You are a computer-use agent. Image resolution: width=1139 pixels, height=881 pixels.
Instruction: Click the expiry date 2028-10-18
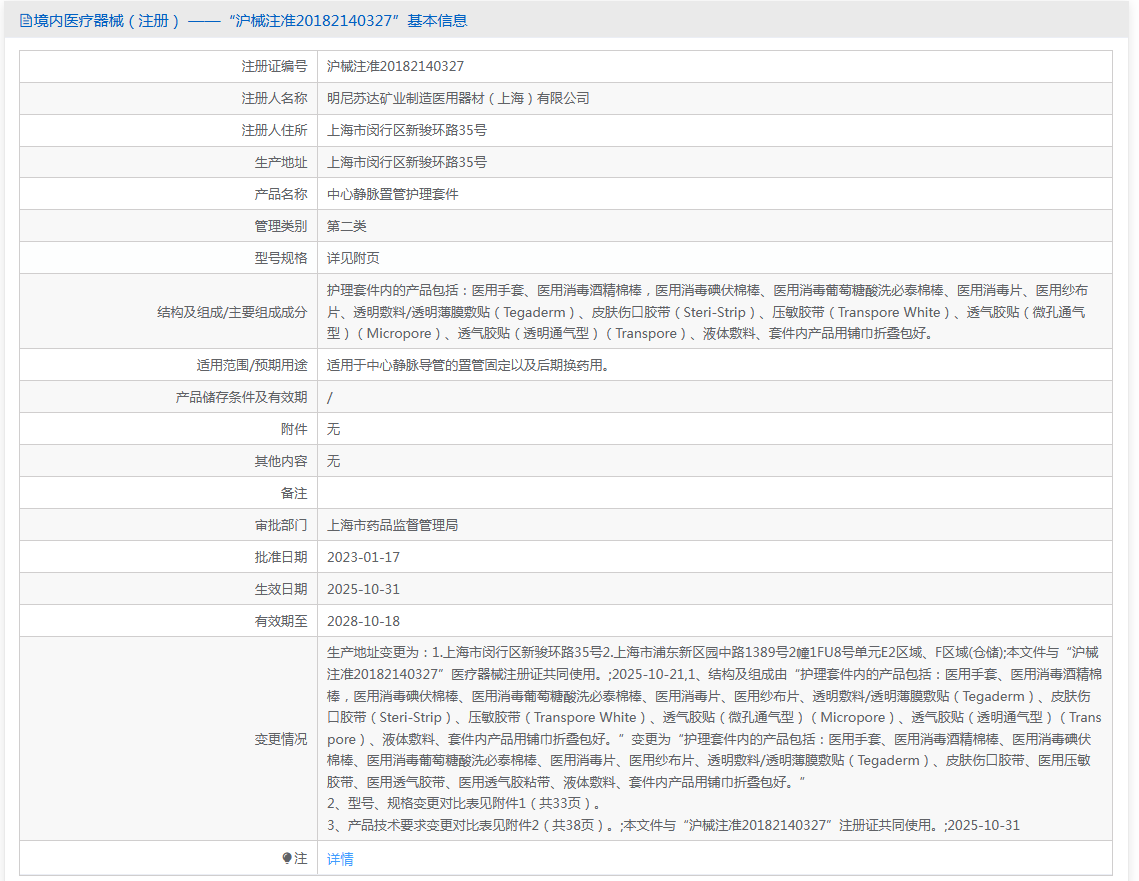pyautogui.click(x=363, y=621)
